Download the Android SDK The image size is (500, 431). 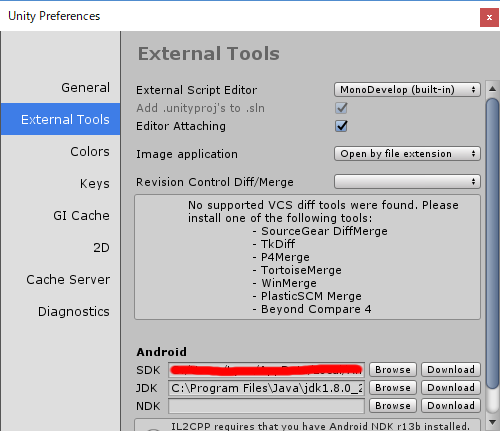coord(451,370)
